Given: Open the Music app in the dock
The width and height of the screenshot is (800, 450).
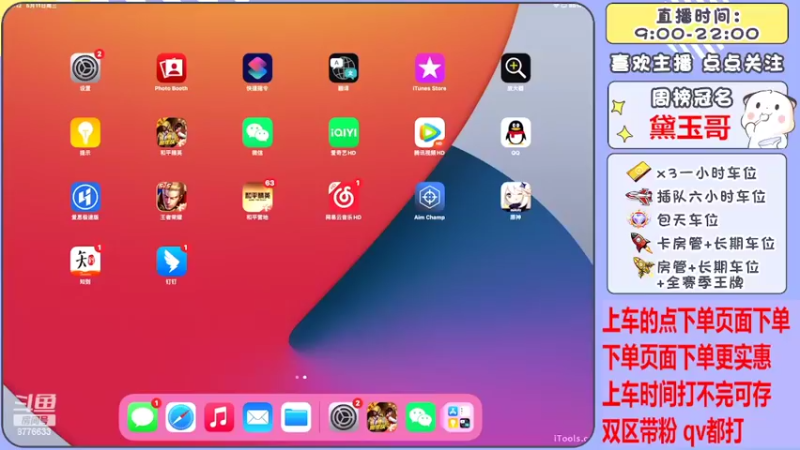Looking at the screenshot, I should tap(219, 417).
